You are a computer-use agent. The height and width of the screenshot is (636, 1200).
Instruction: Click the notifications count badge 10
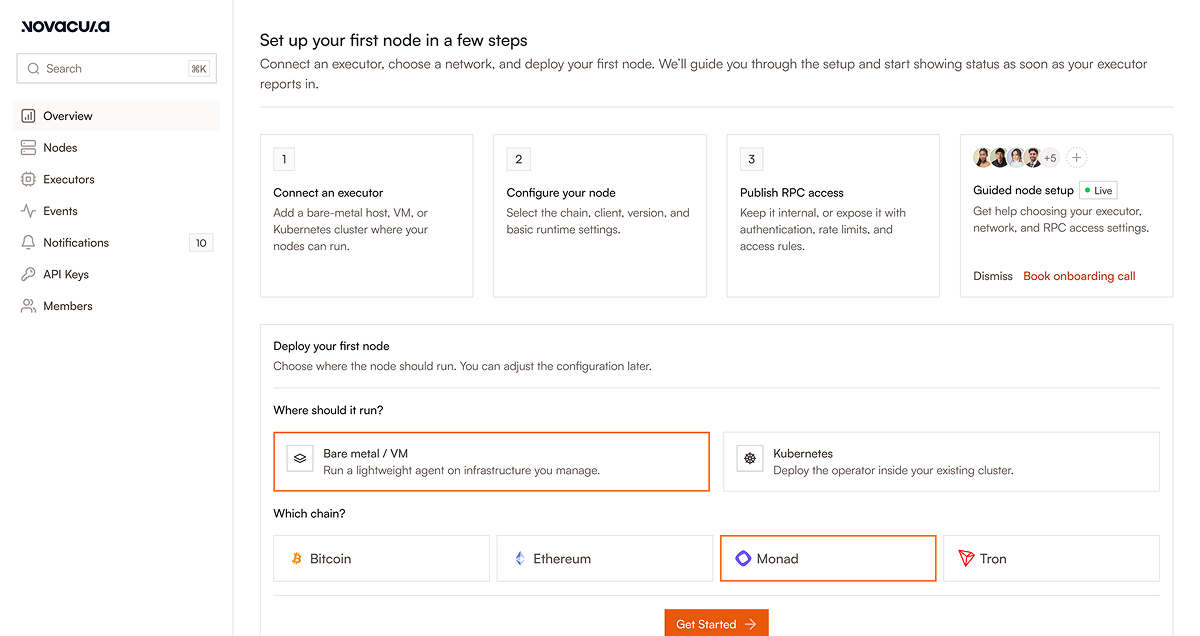pos(201,243)
